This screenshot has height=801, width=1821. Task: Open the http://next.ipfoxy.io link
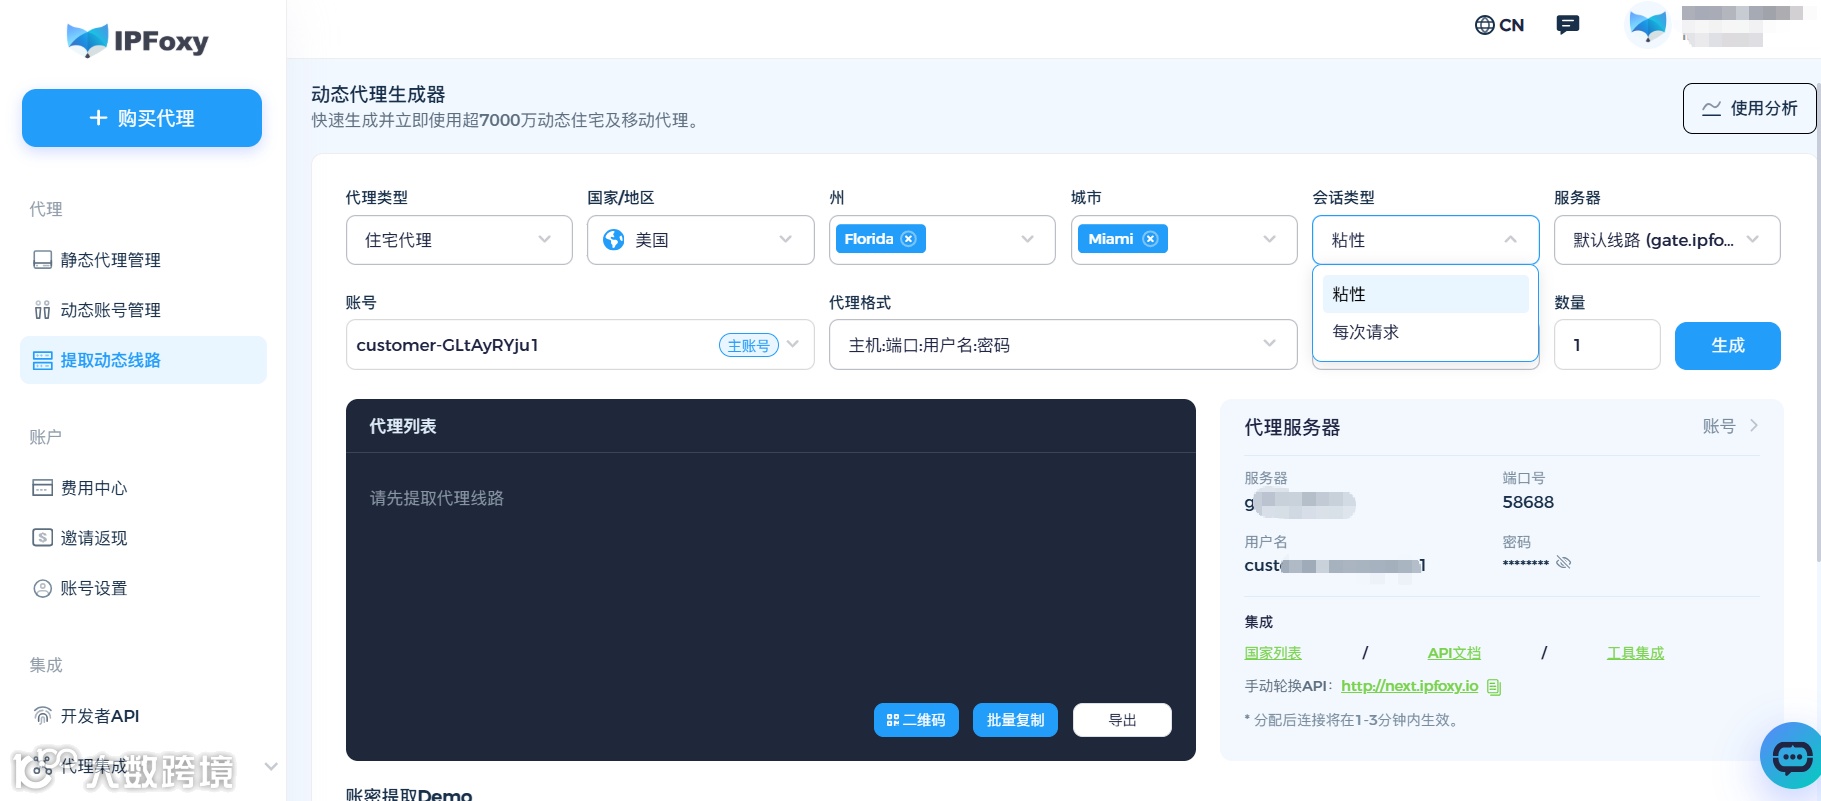click(1409, 686)
